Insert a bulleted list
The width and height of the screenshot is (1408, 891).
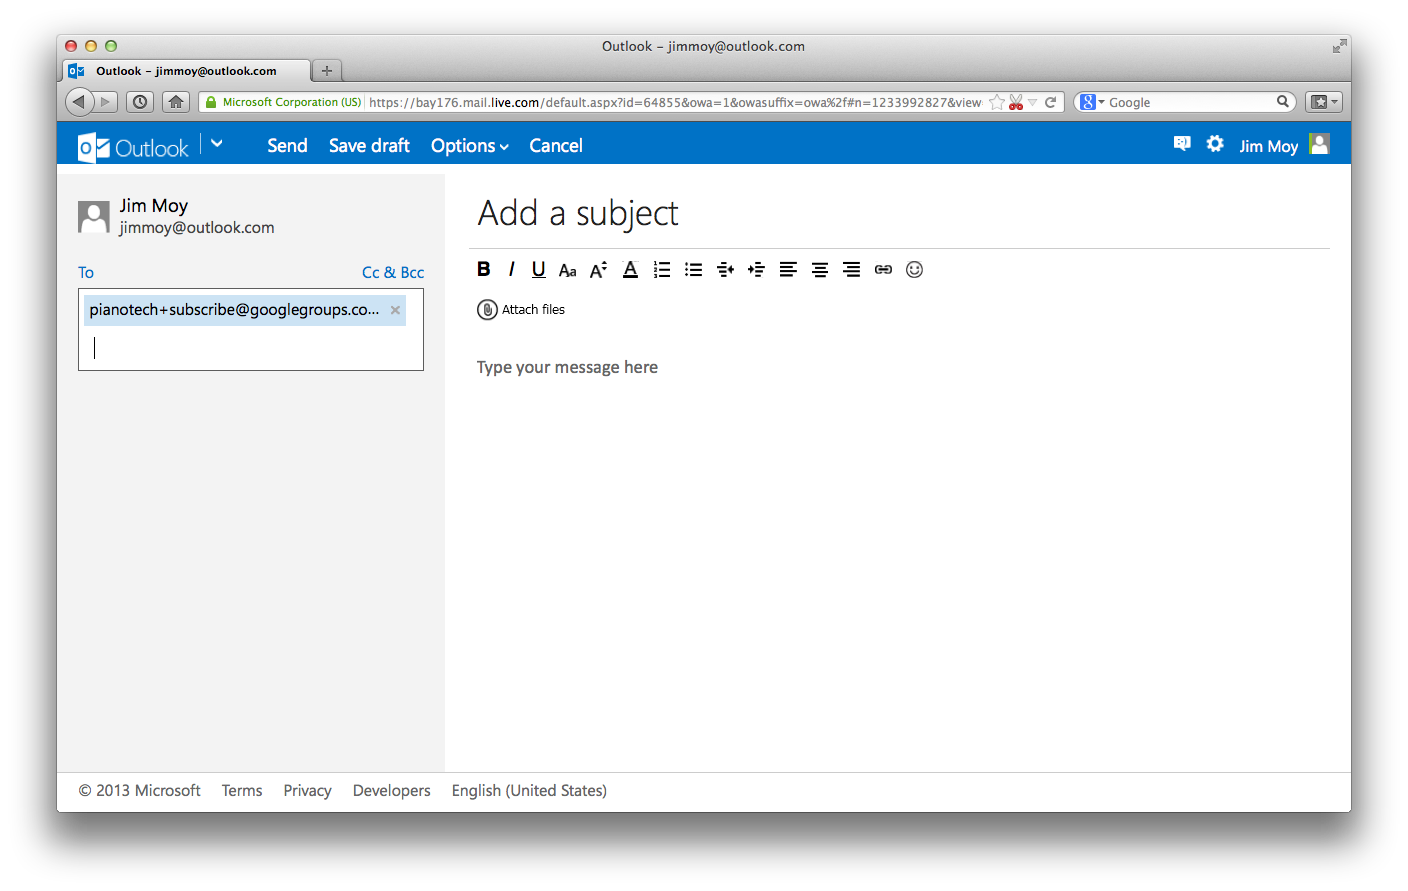(693, 270)
